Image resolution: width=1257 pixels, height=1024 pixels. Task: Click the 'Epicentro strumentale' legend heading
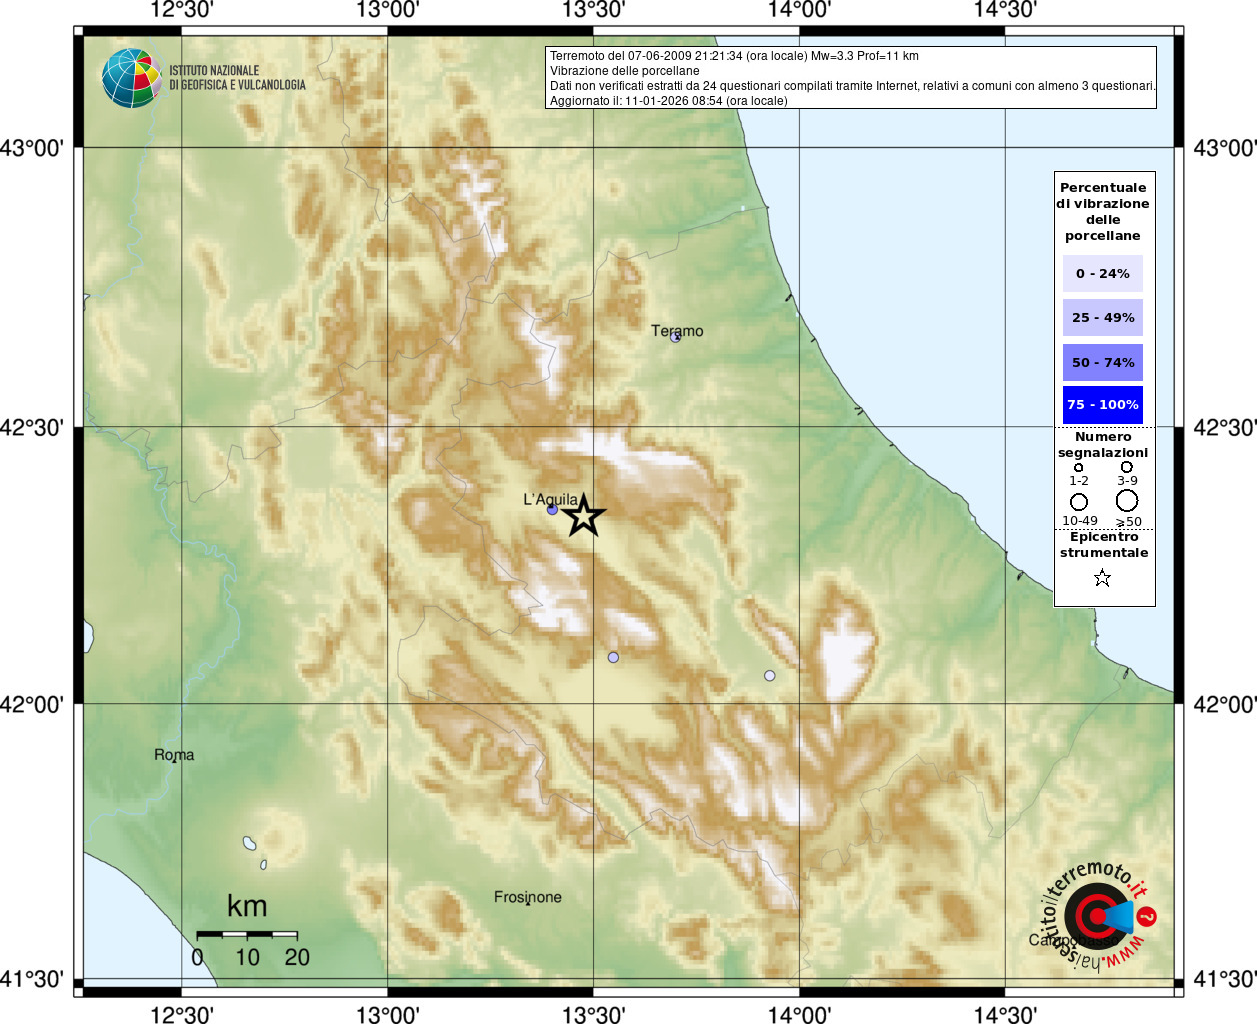point(1104,545)
